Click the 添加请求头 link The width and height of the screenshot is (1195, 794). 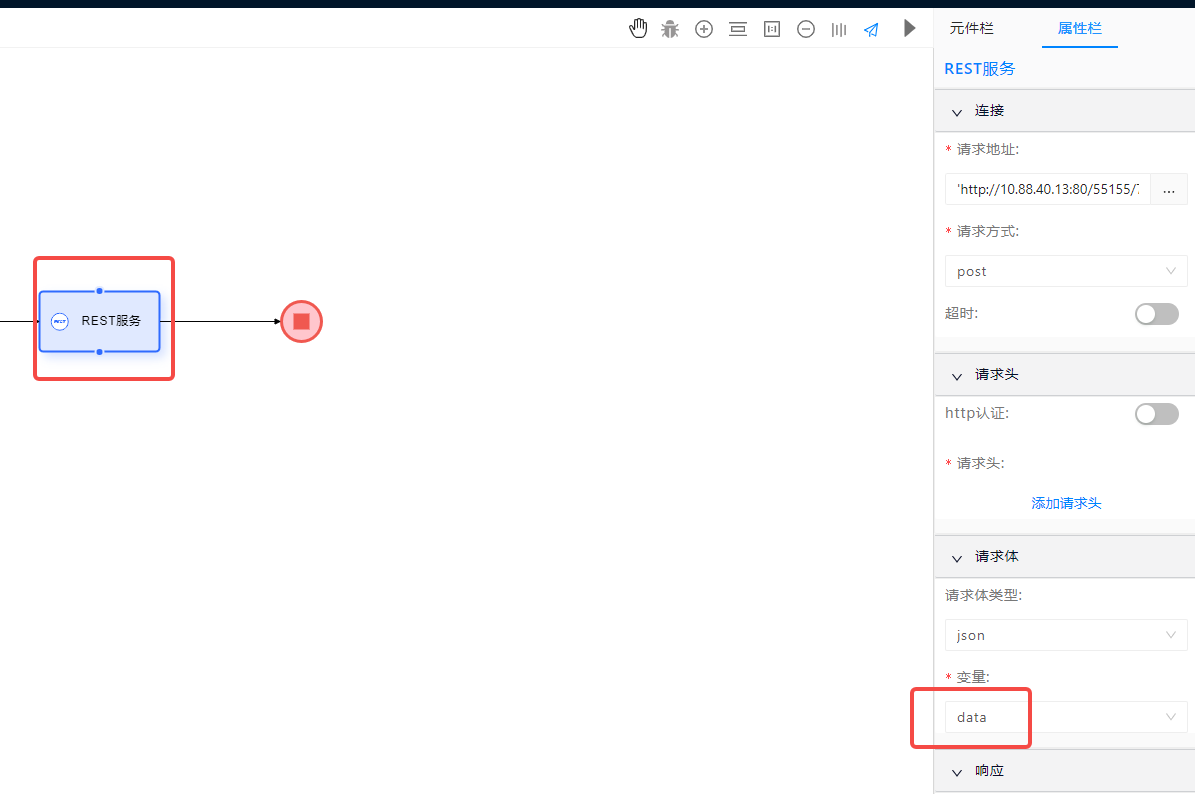(1066, 503)
